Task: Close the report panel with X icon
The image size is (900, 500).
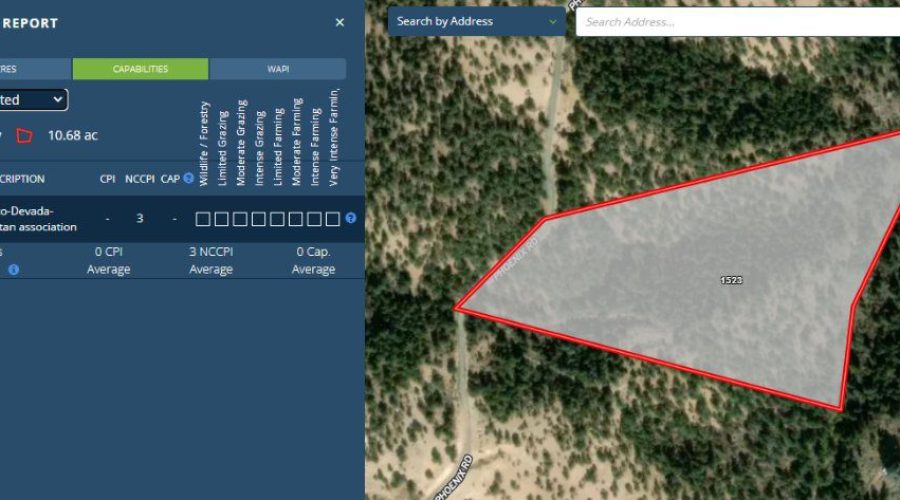Action: point(340,22)
